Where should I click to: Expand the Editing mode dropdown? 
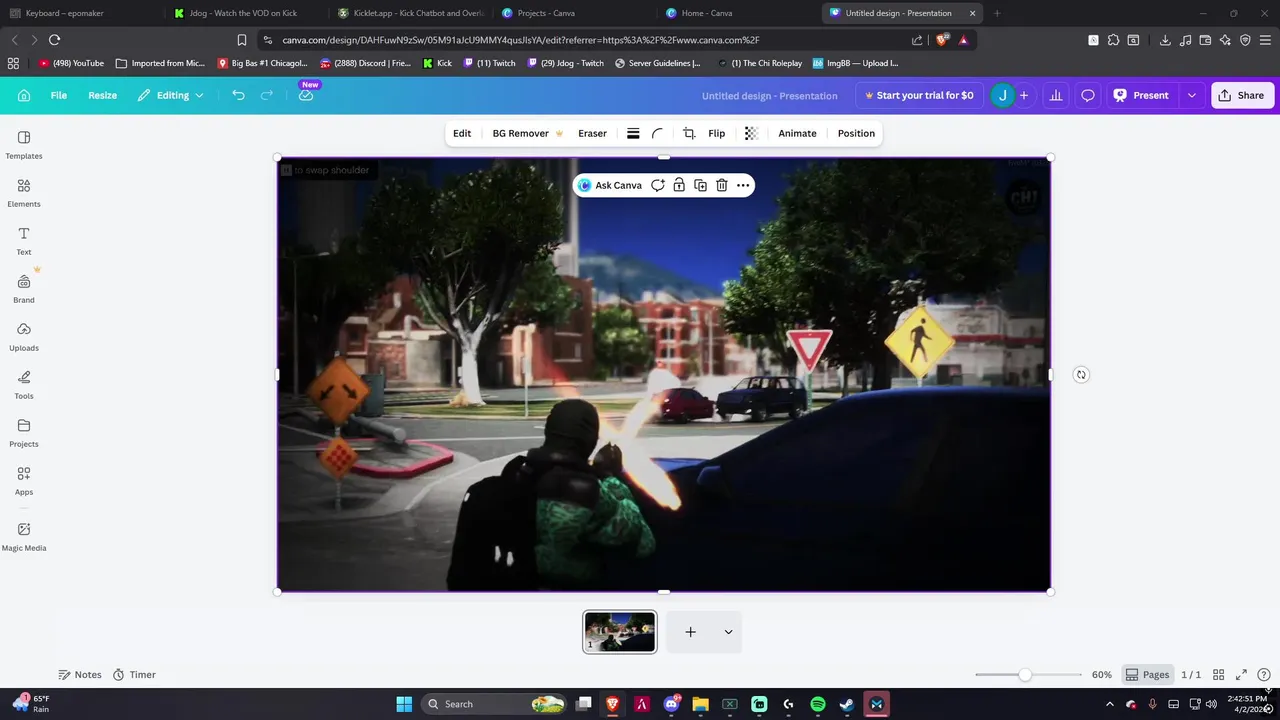coord(170,95)
